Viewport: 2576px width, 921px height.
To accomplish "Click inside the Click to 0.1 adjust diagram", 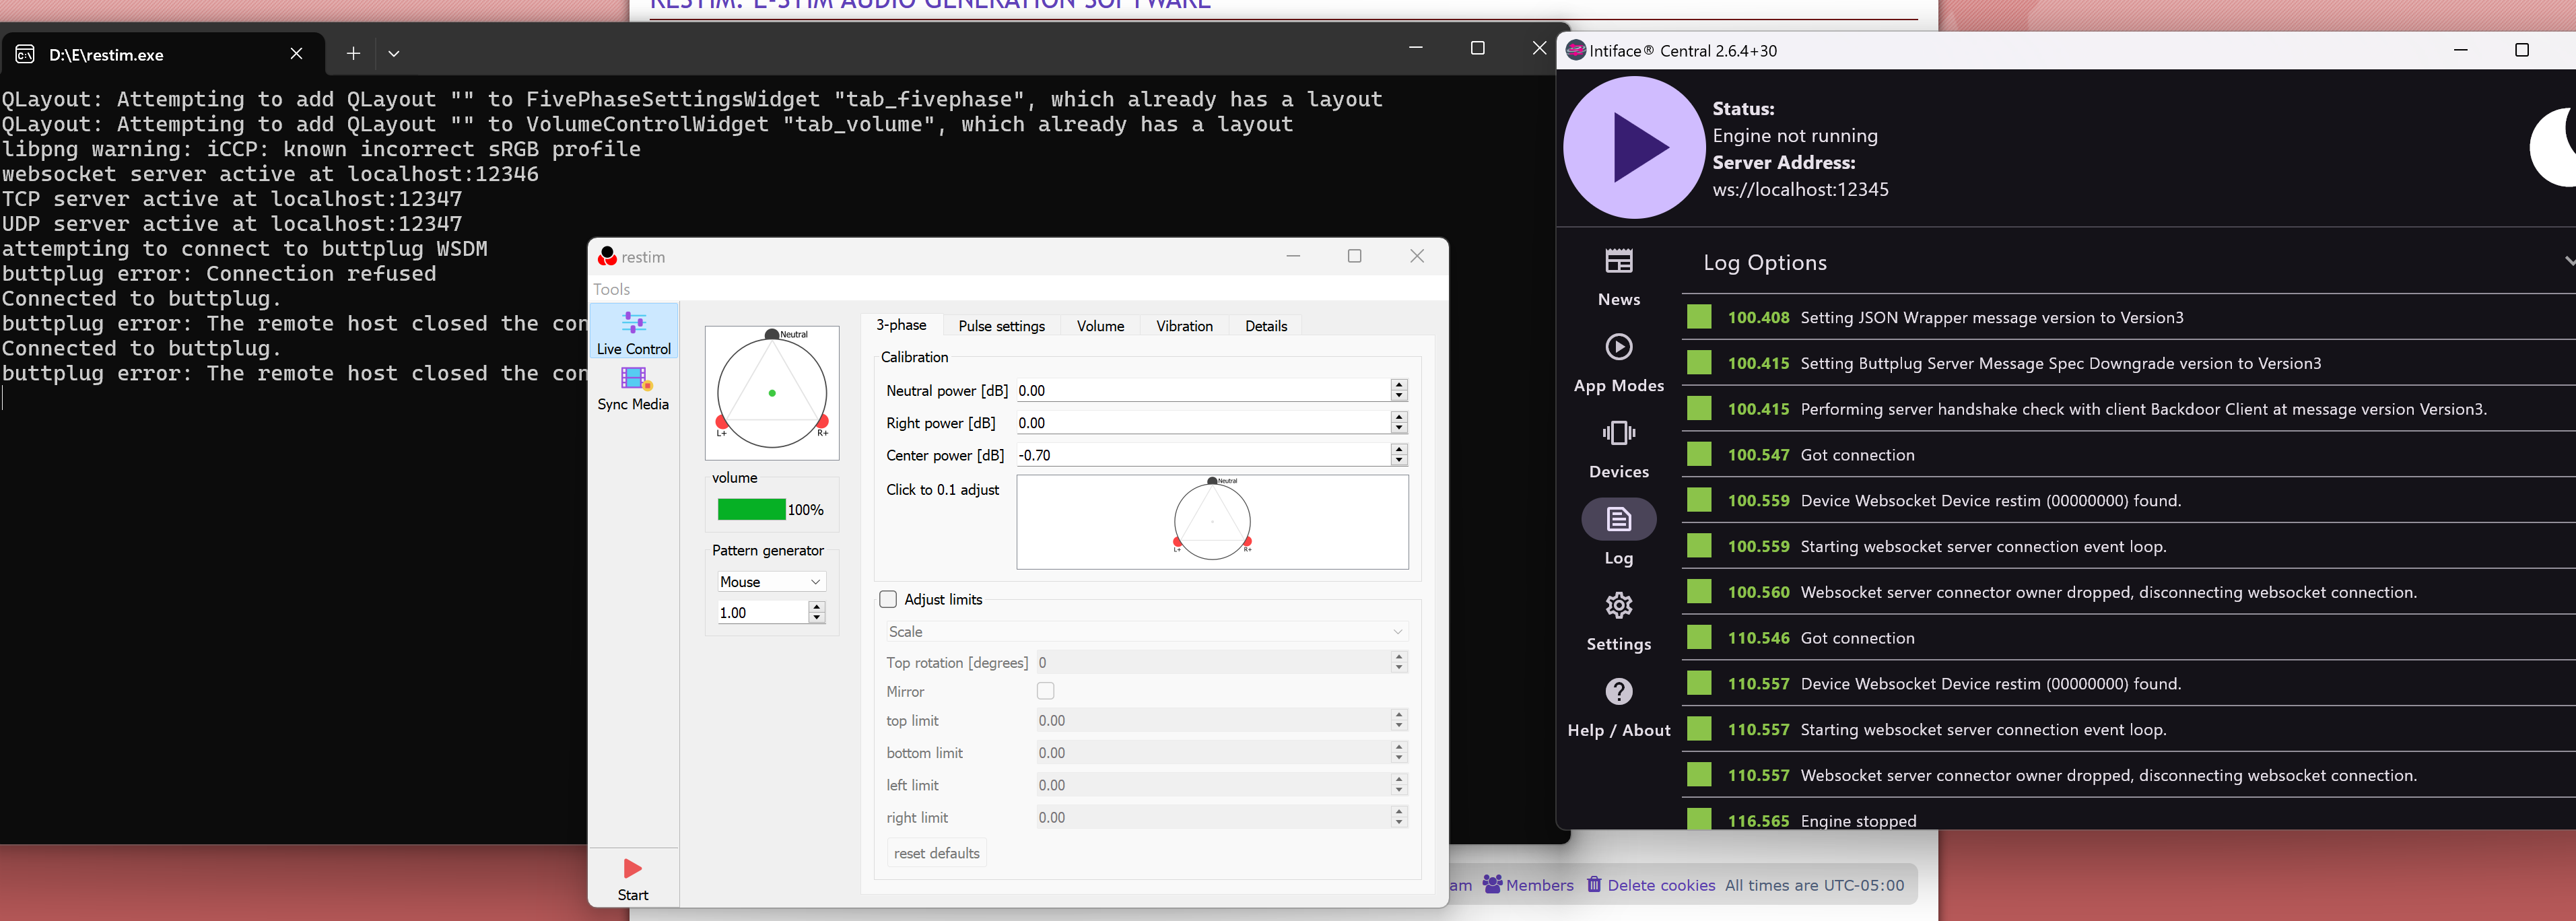I will pos(1212,522).
